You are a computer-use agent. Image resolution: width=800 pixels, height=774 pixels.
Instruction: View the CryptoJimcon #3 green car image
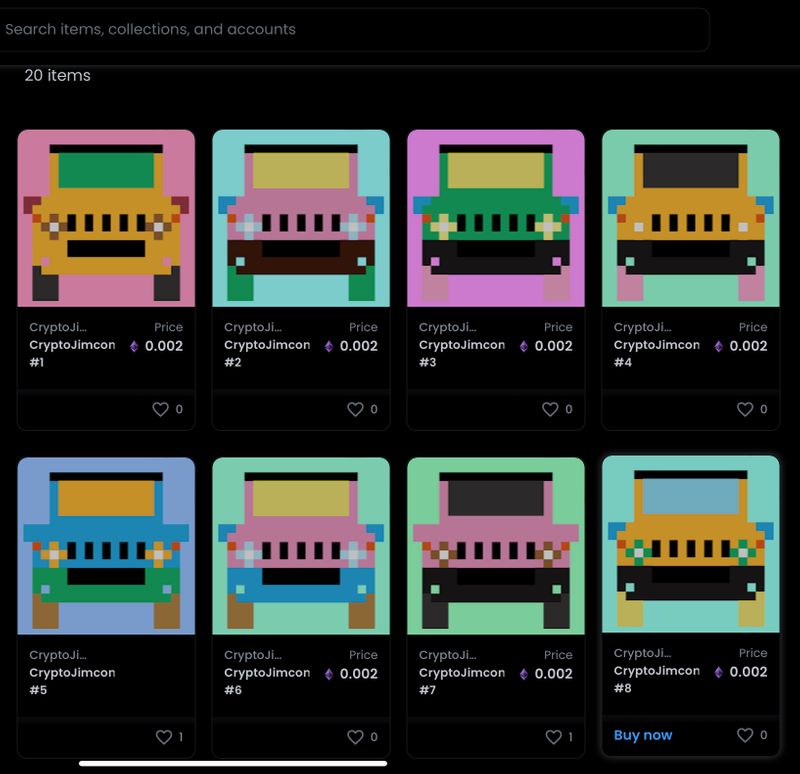point(496,218)
